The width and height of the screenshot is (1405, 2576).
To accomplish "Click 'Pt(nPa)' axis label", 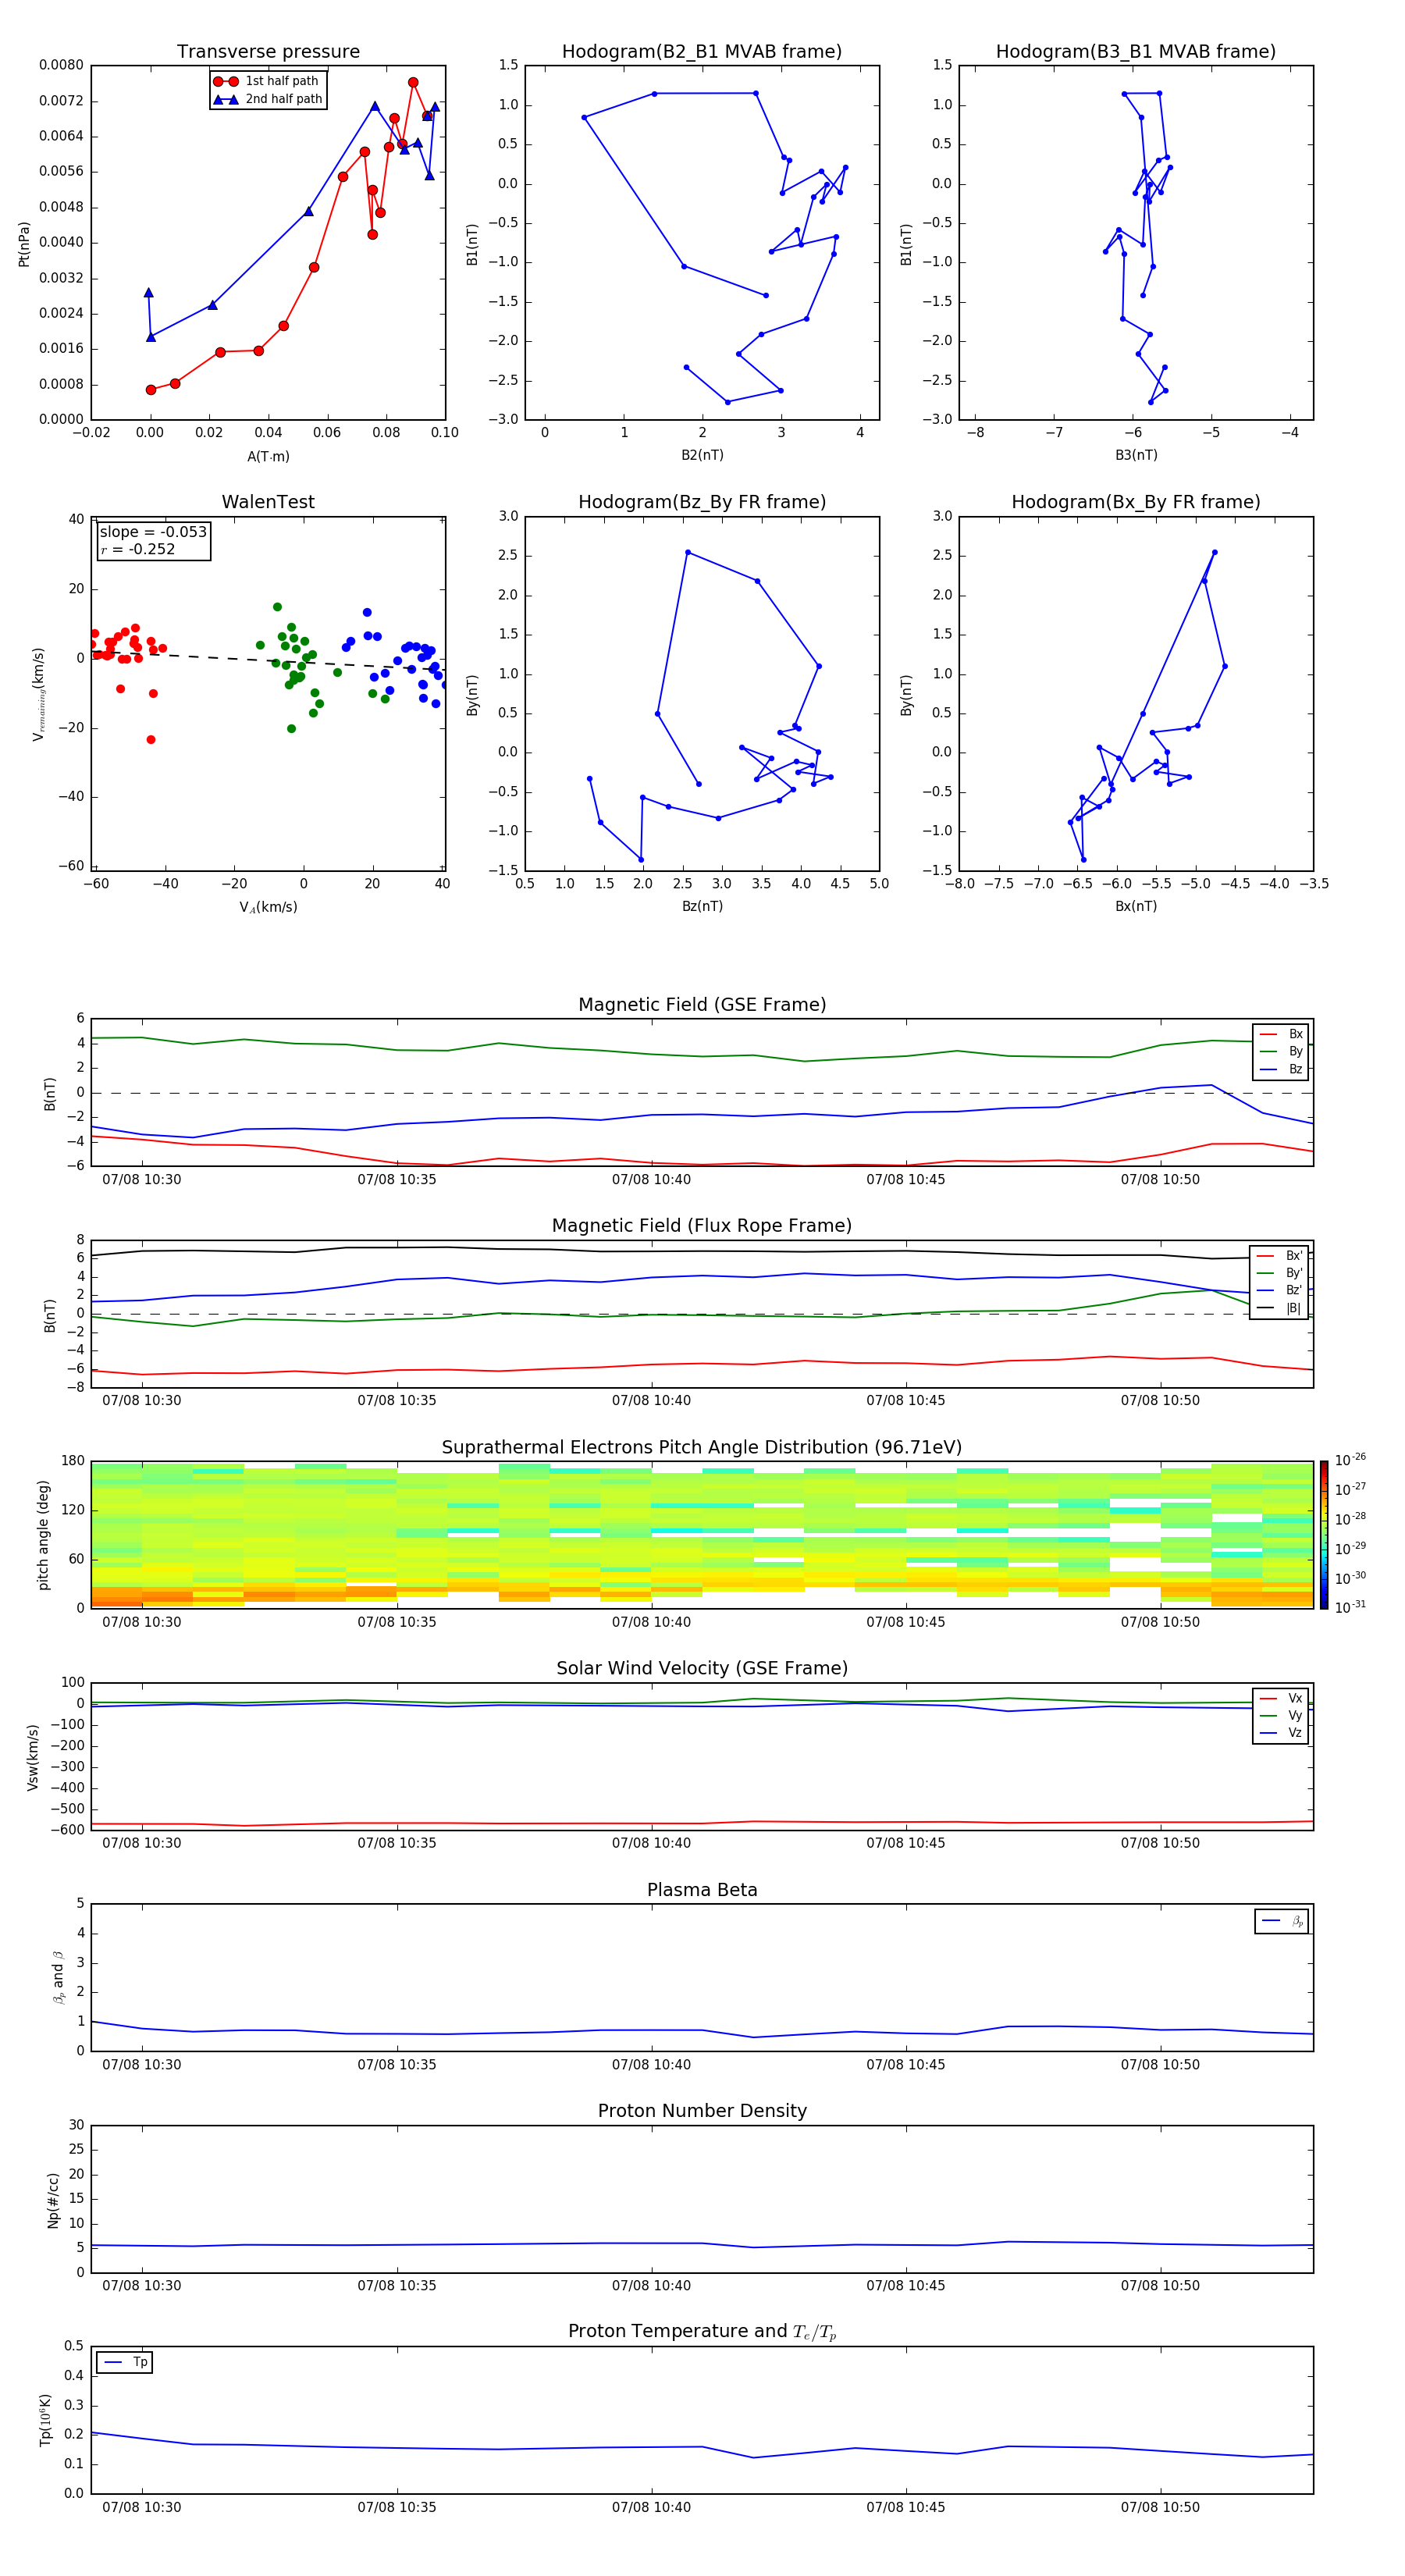I will coord(24,244).
